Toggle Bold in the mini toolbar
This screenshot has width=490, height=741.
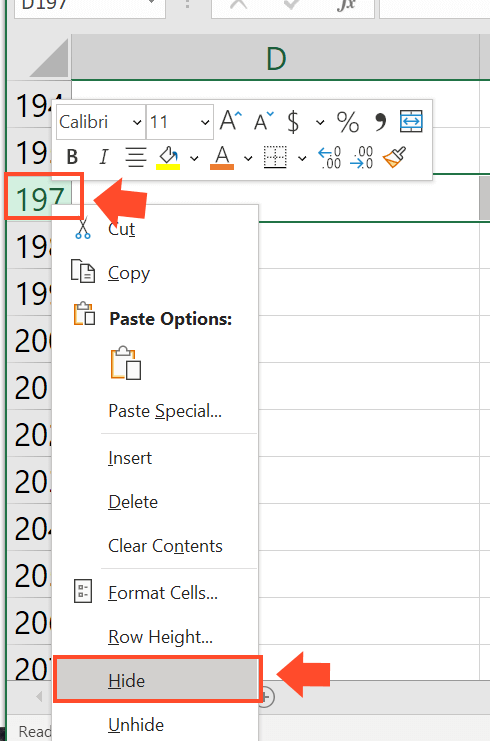coord(72,156)
